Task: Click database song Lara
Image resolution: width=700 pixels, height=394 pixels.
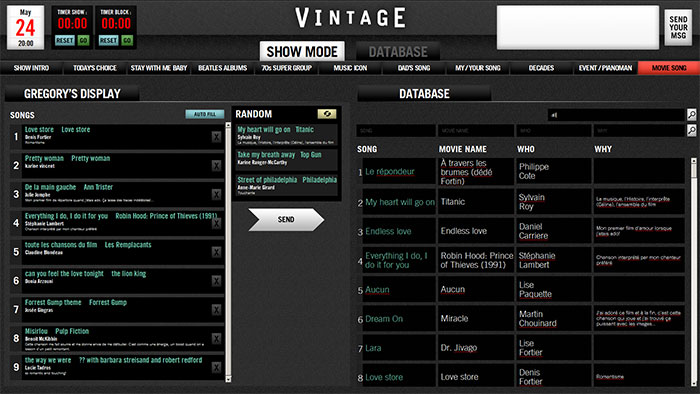Action: pos(373,348)
